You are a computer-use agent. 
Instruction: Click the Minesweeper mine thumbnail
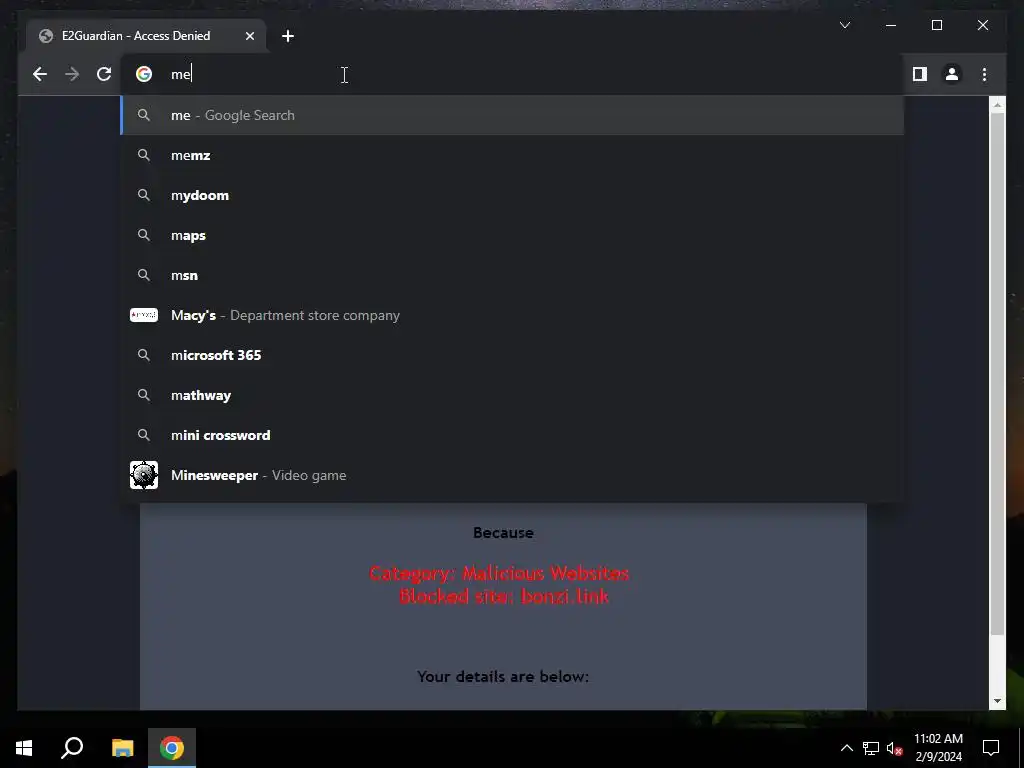coord(144,475)
